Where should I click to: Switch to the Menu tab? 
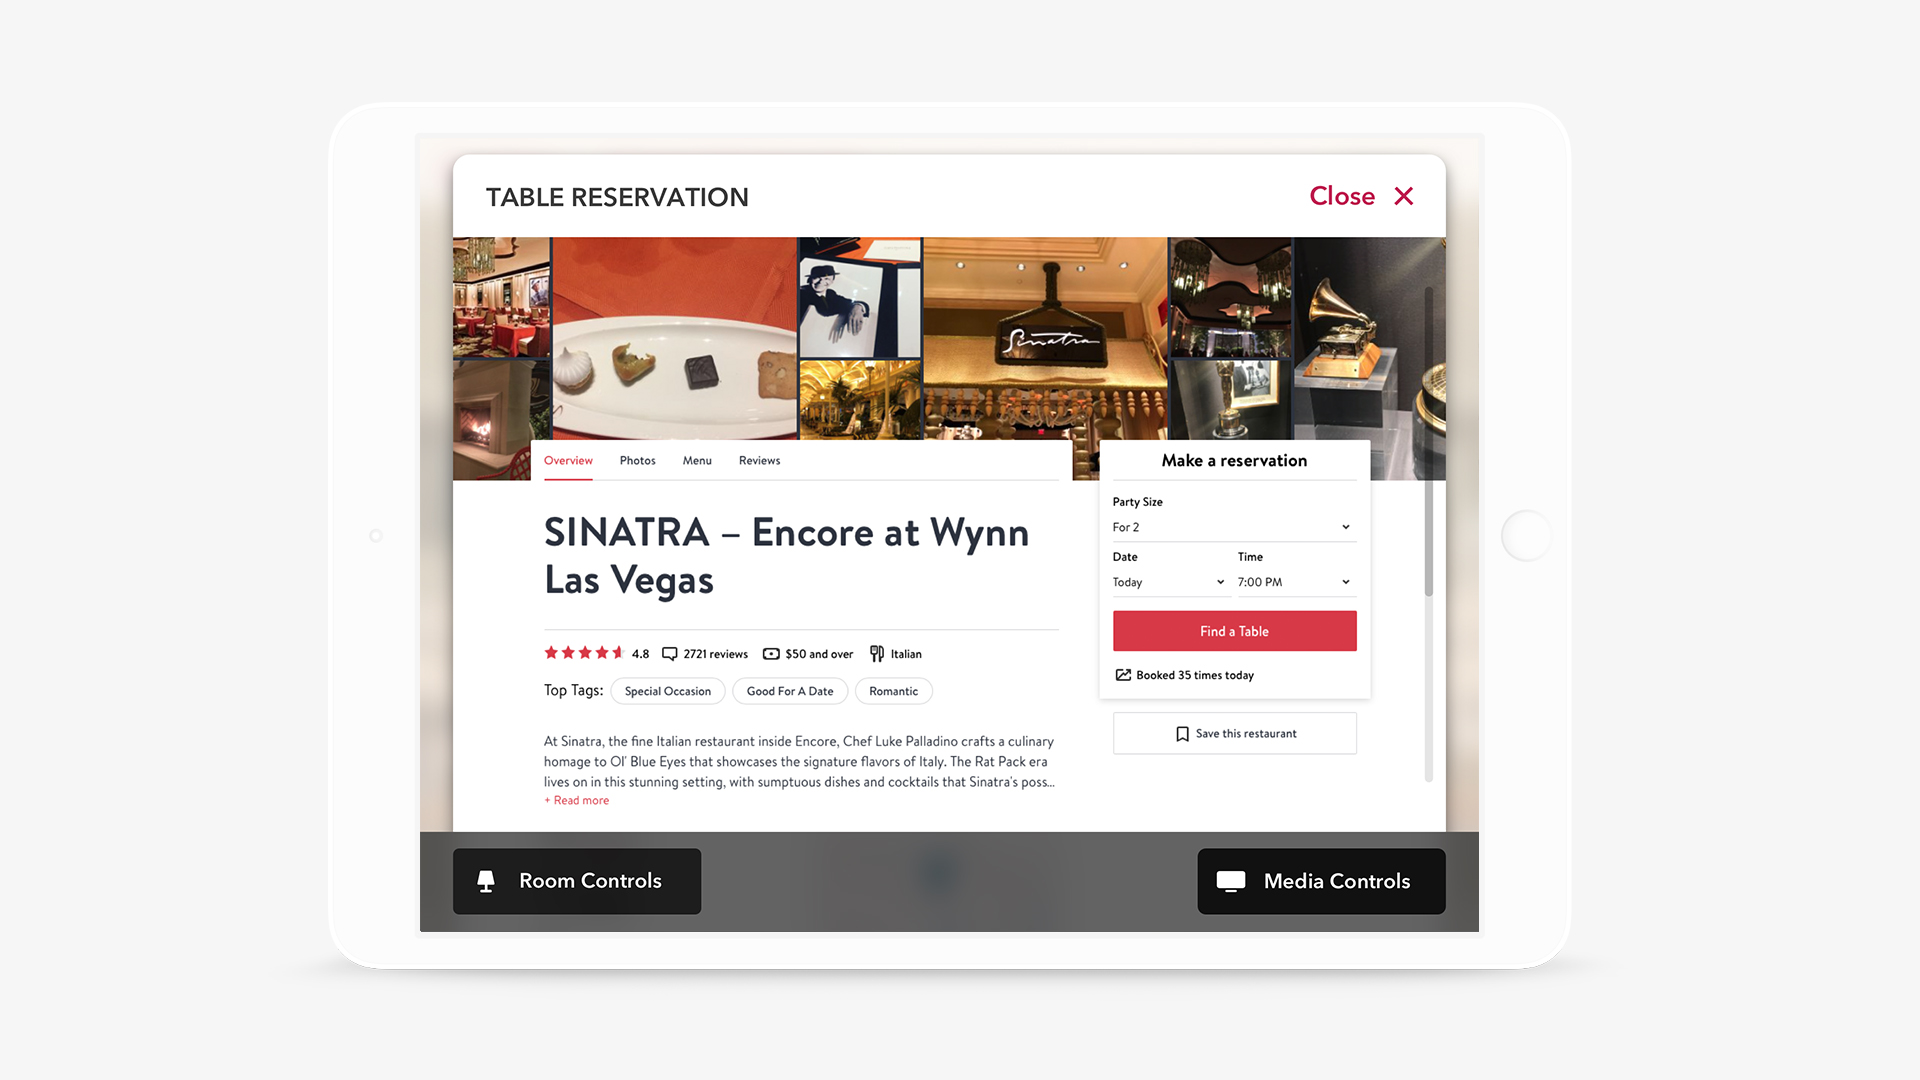click(698, 460)
